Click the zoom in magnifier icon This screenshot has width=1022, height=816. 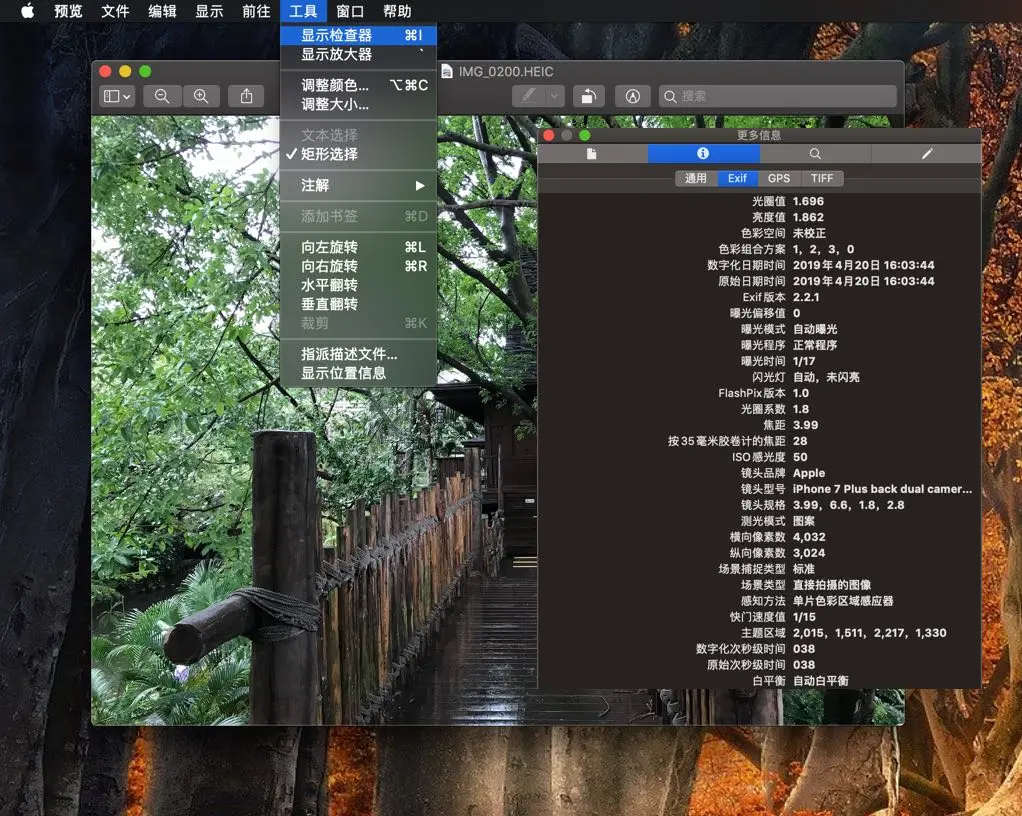click(201, 96)
